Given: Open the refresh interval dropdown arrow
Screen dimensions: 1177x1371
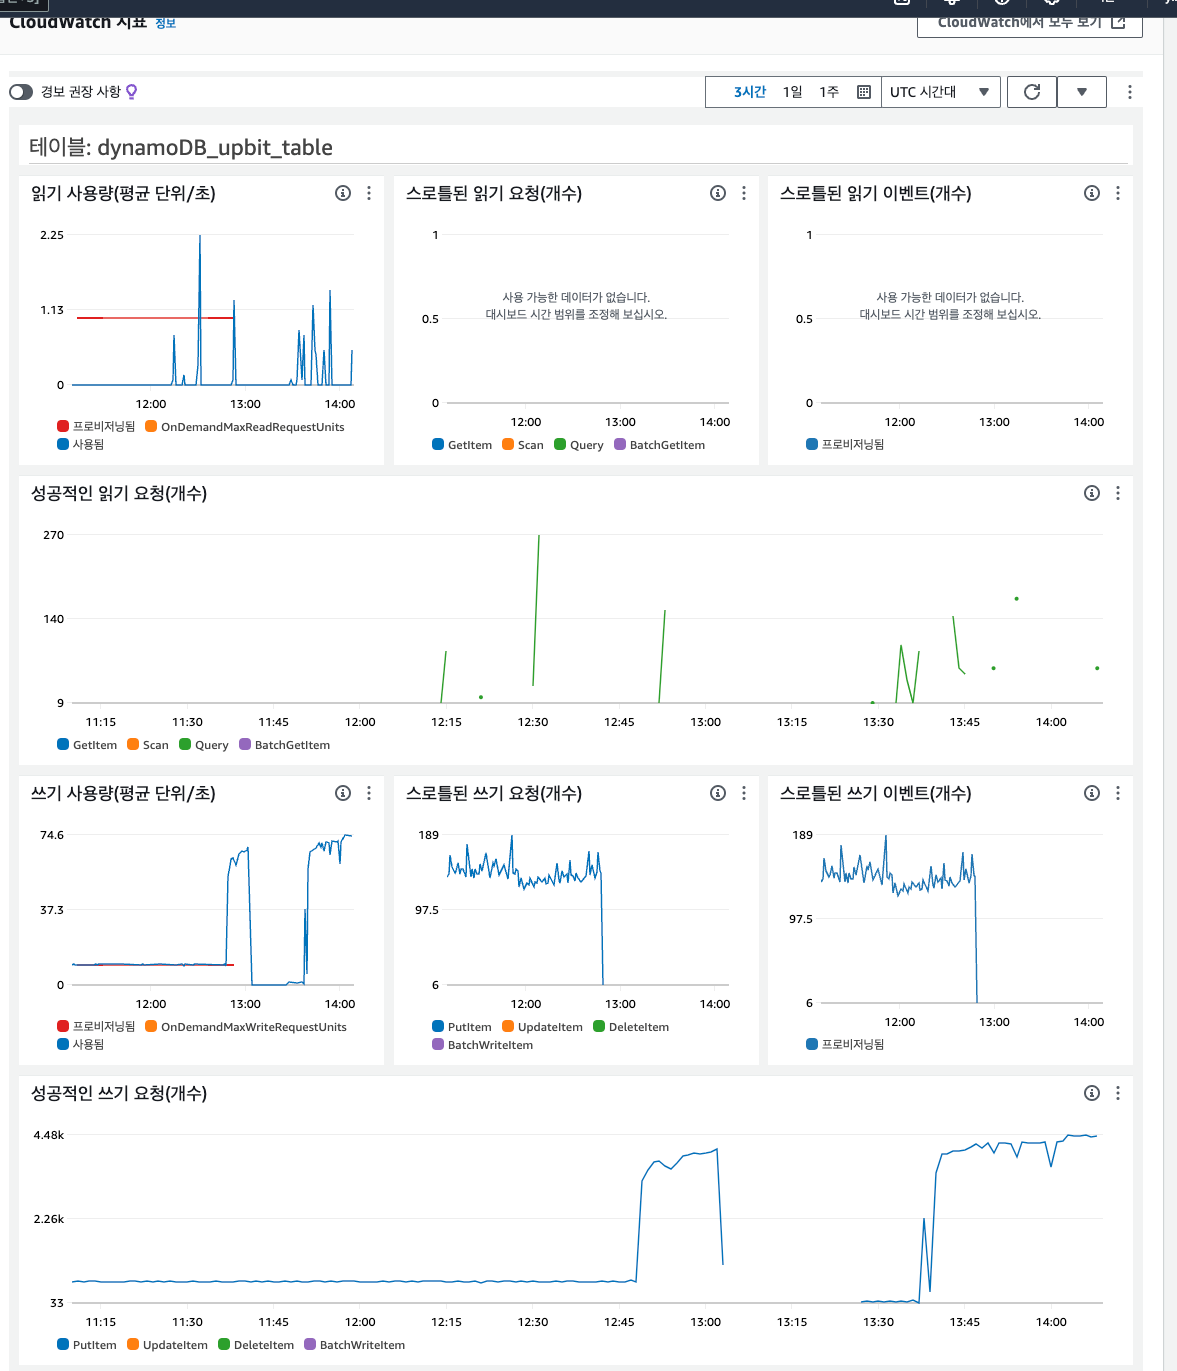Looking at the screenshot, I should click(1082, 92).
